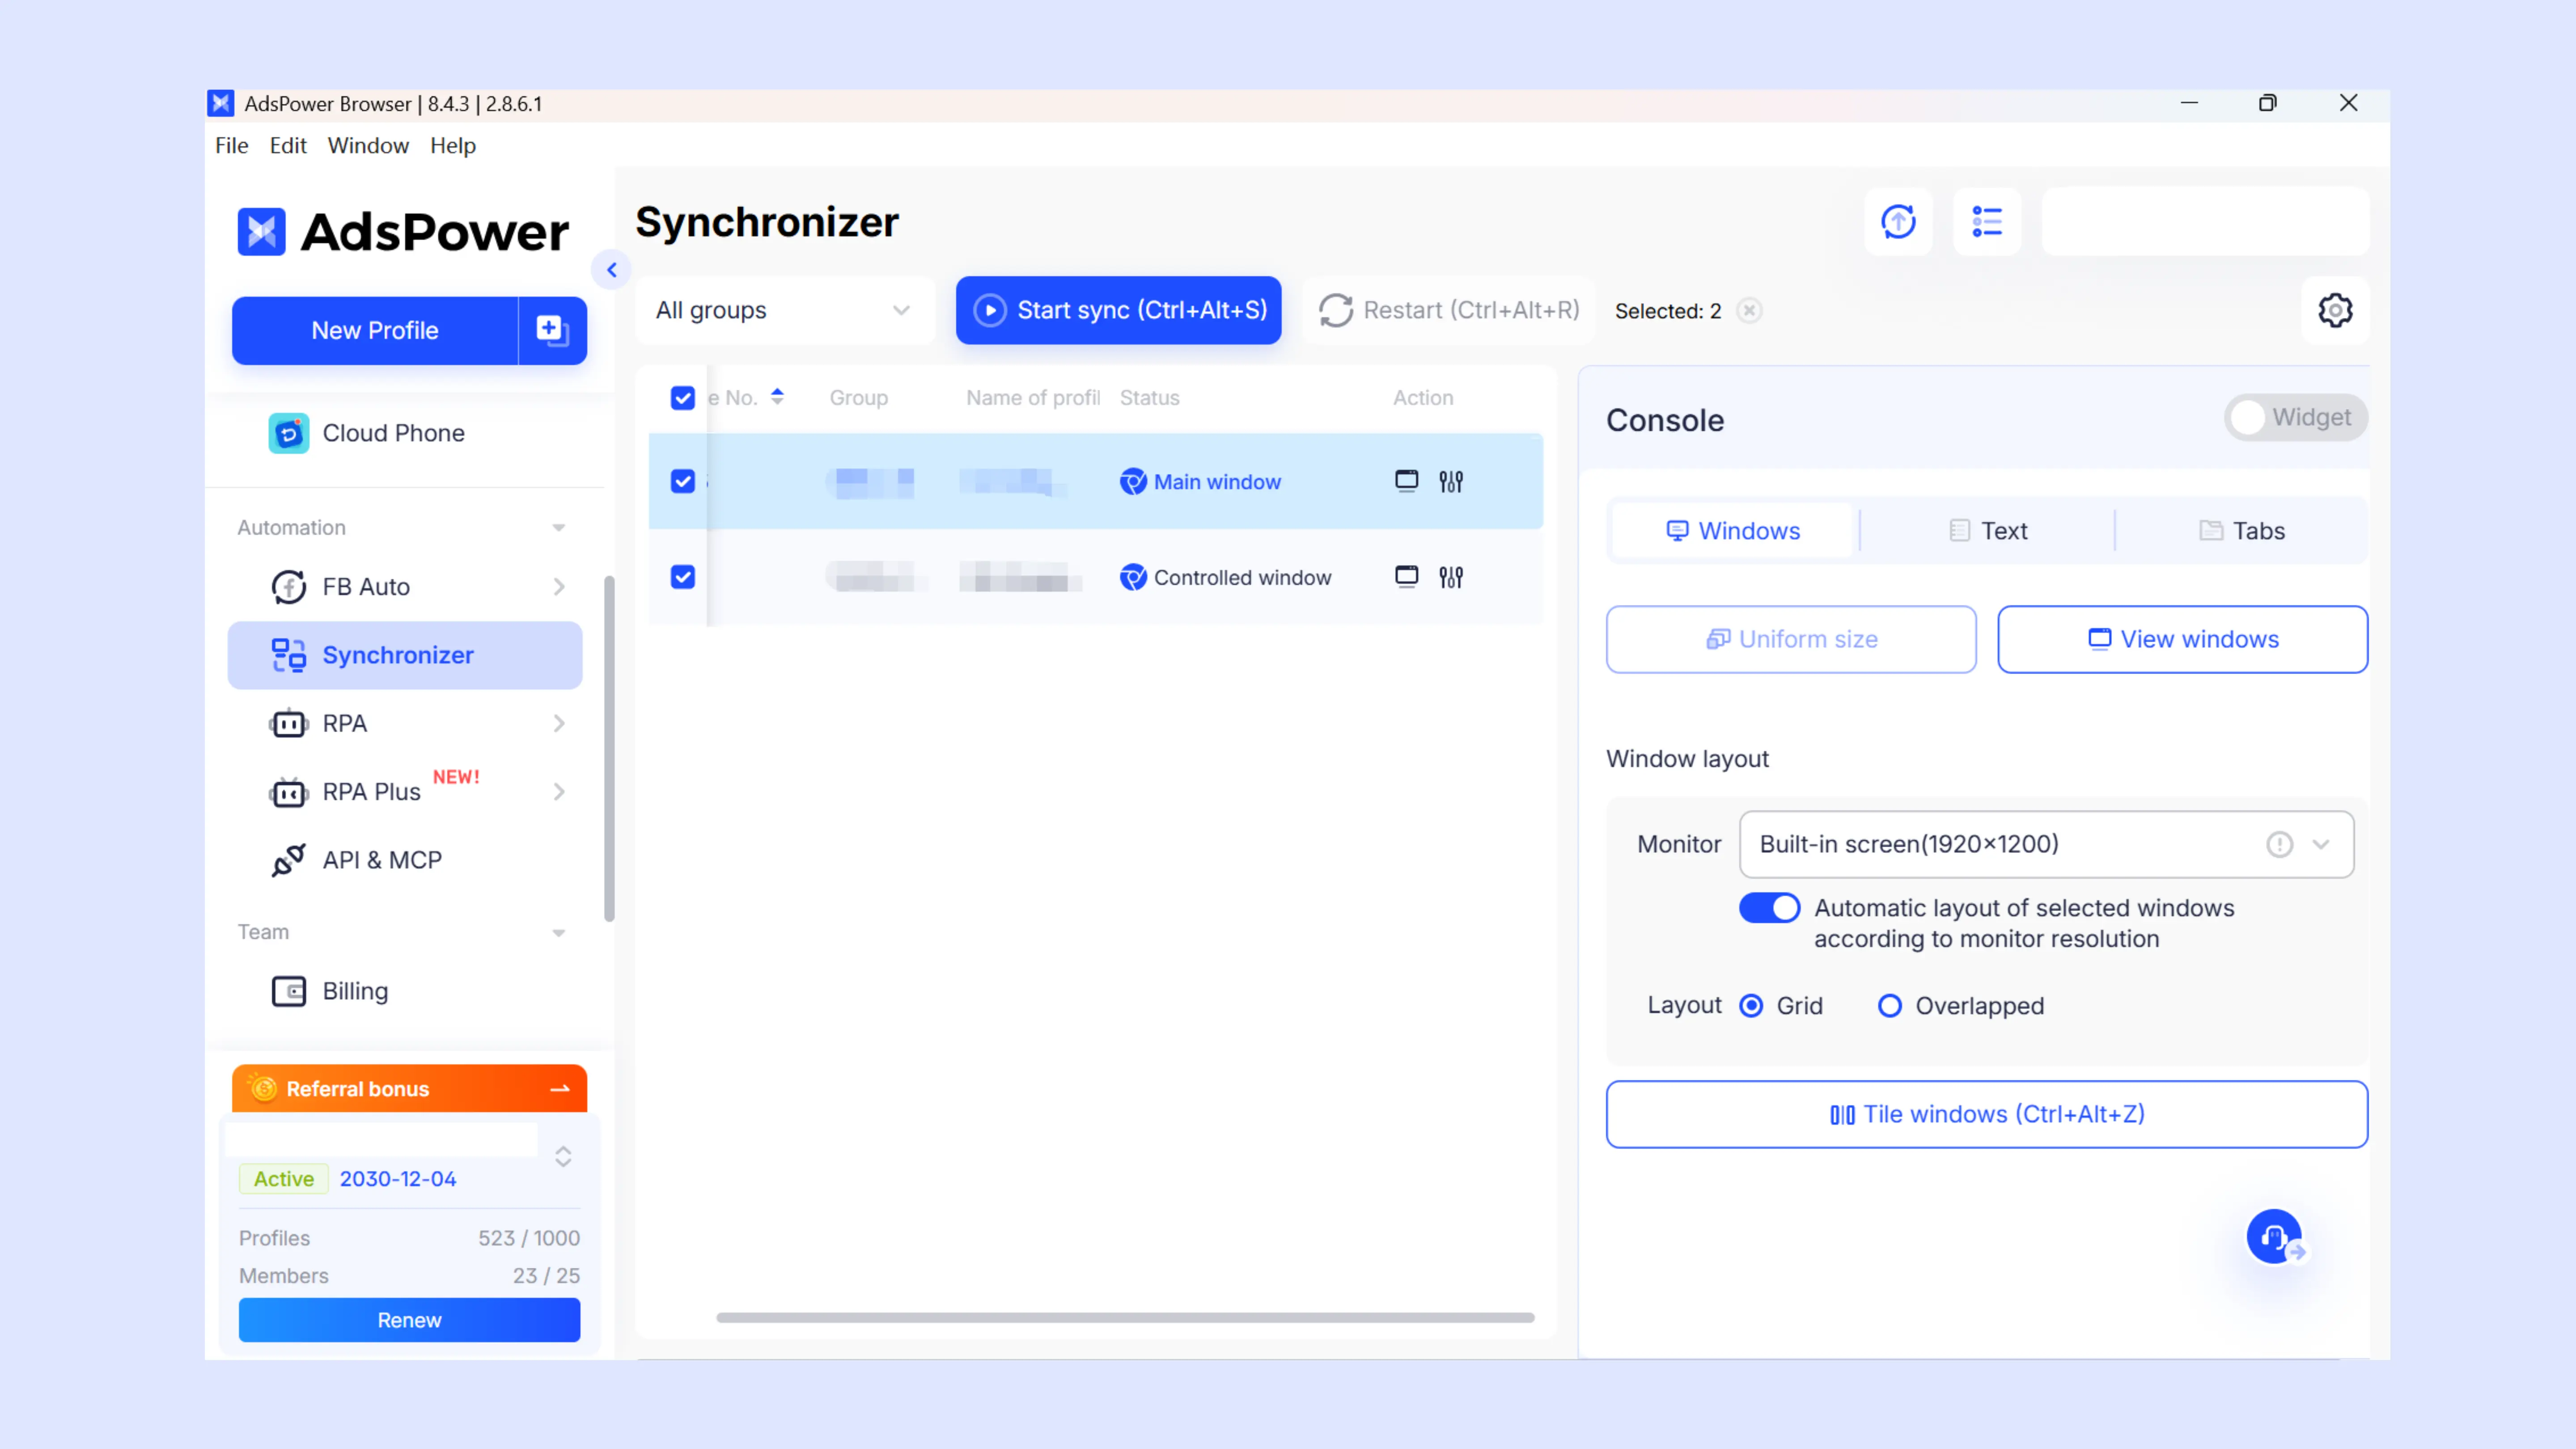2576x1449 pixels.
Task: Select the Grid layout option
Action: pos(1751,1005)
